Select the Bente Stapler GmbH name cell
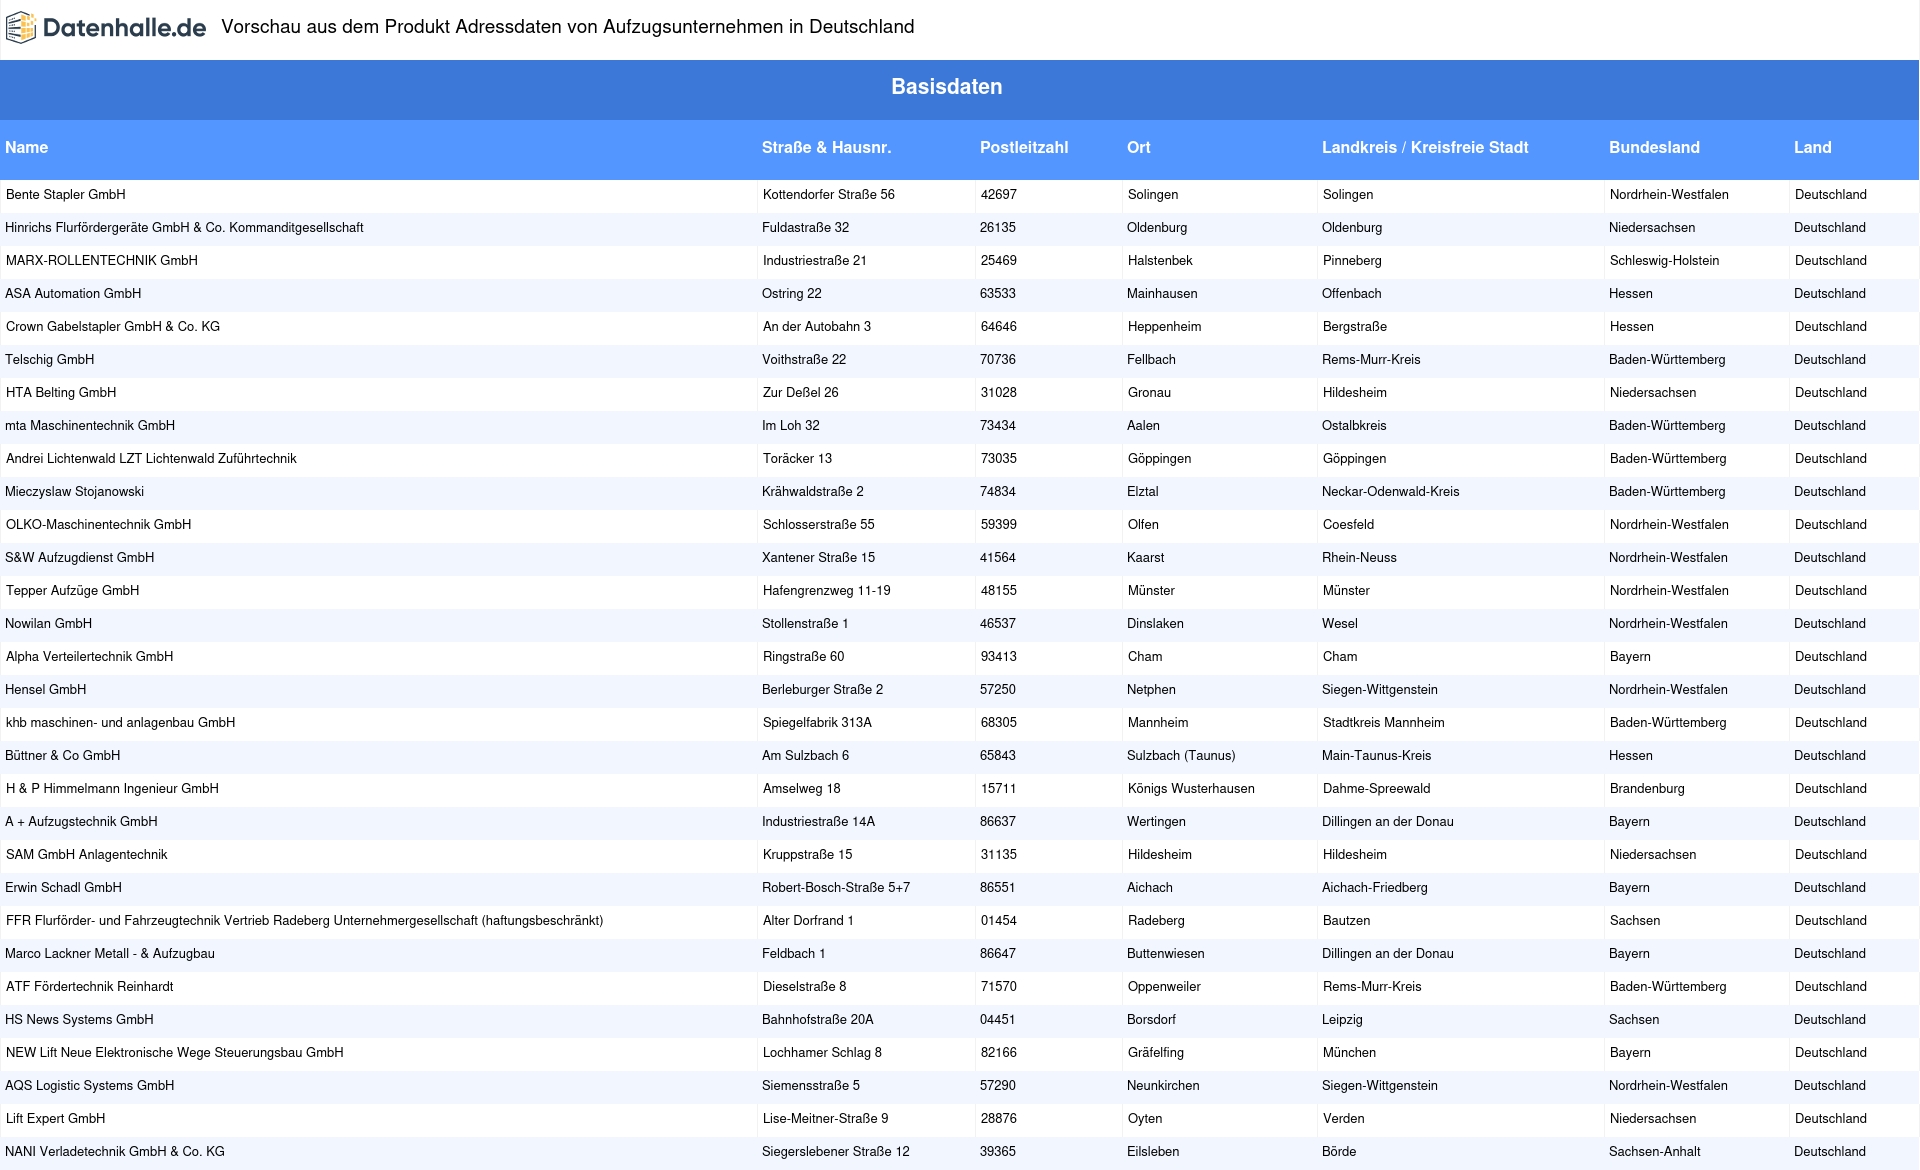1920x1170 pixels. coord(66,195)
